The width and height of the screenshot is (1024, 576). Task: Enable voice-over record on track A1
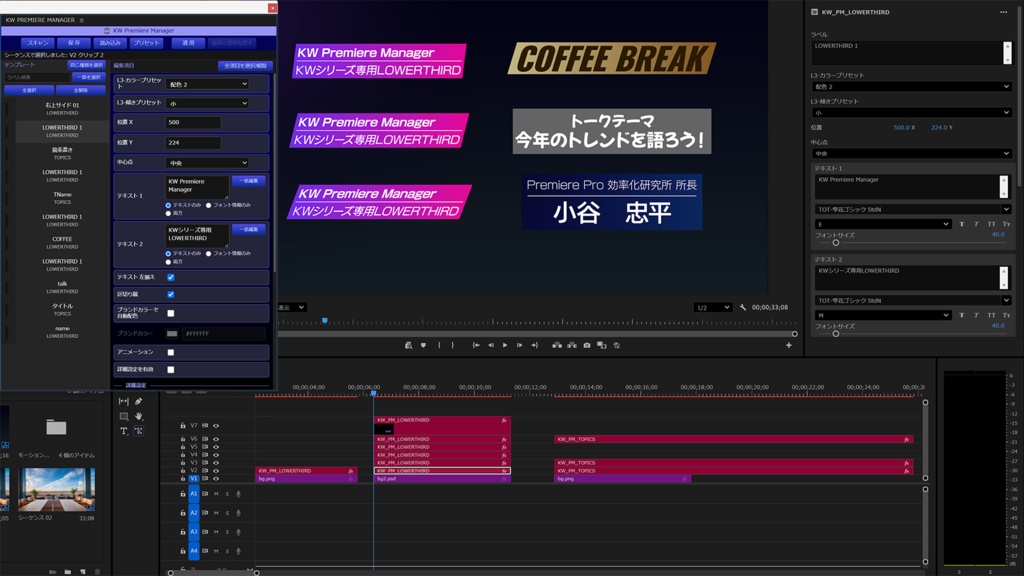click(x=238, y=494)
